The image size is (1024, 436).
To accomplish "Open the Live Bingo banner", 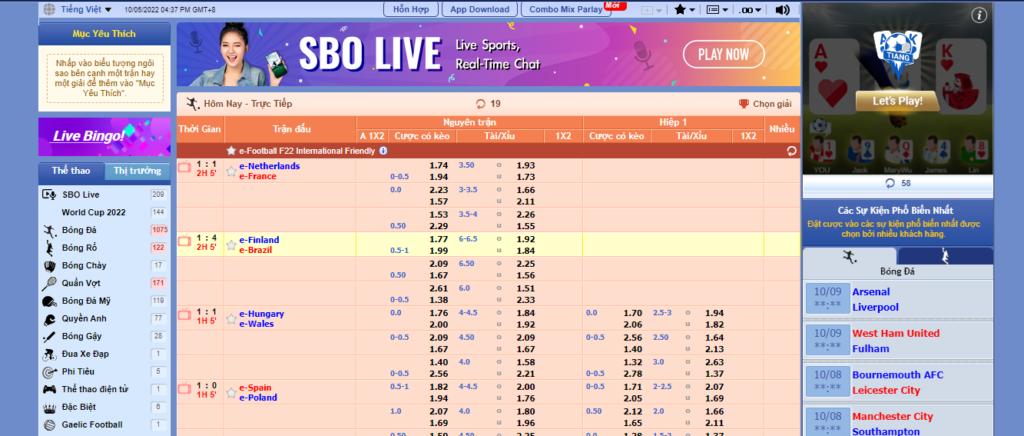I will coord(104,136).
